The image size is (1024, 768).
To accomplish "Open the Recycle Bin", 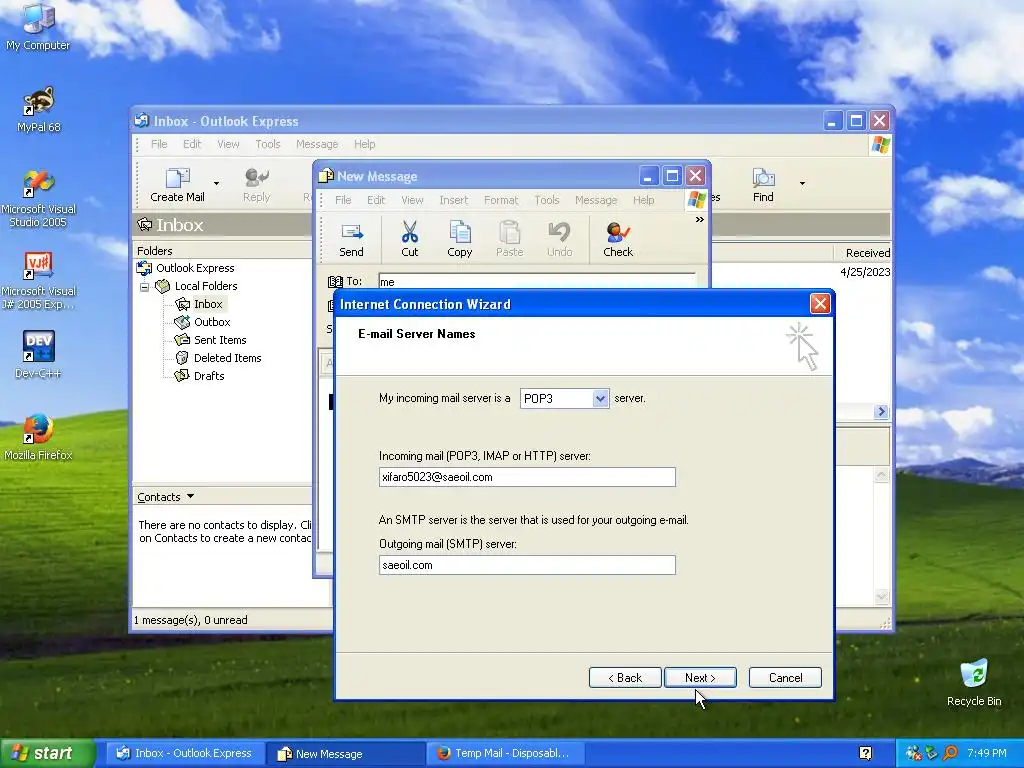I will pyautogui.click(x=974, y=682).
